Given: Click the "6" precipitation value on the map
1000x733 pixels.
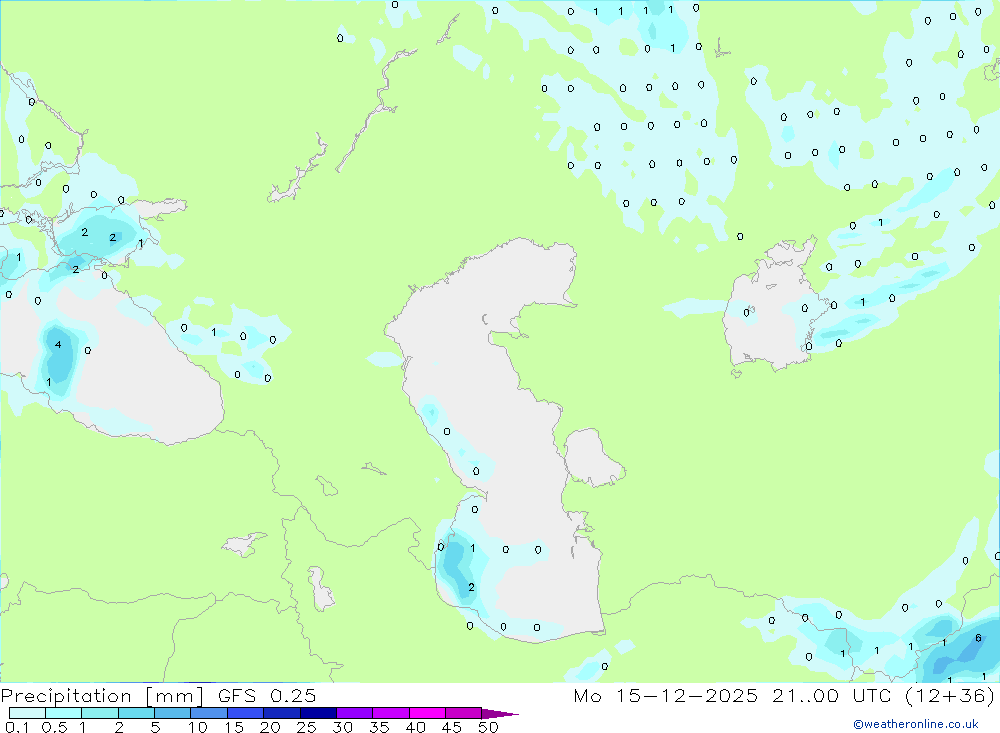Looking at the screenshot, I should click(x=978, y=638).
